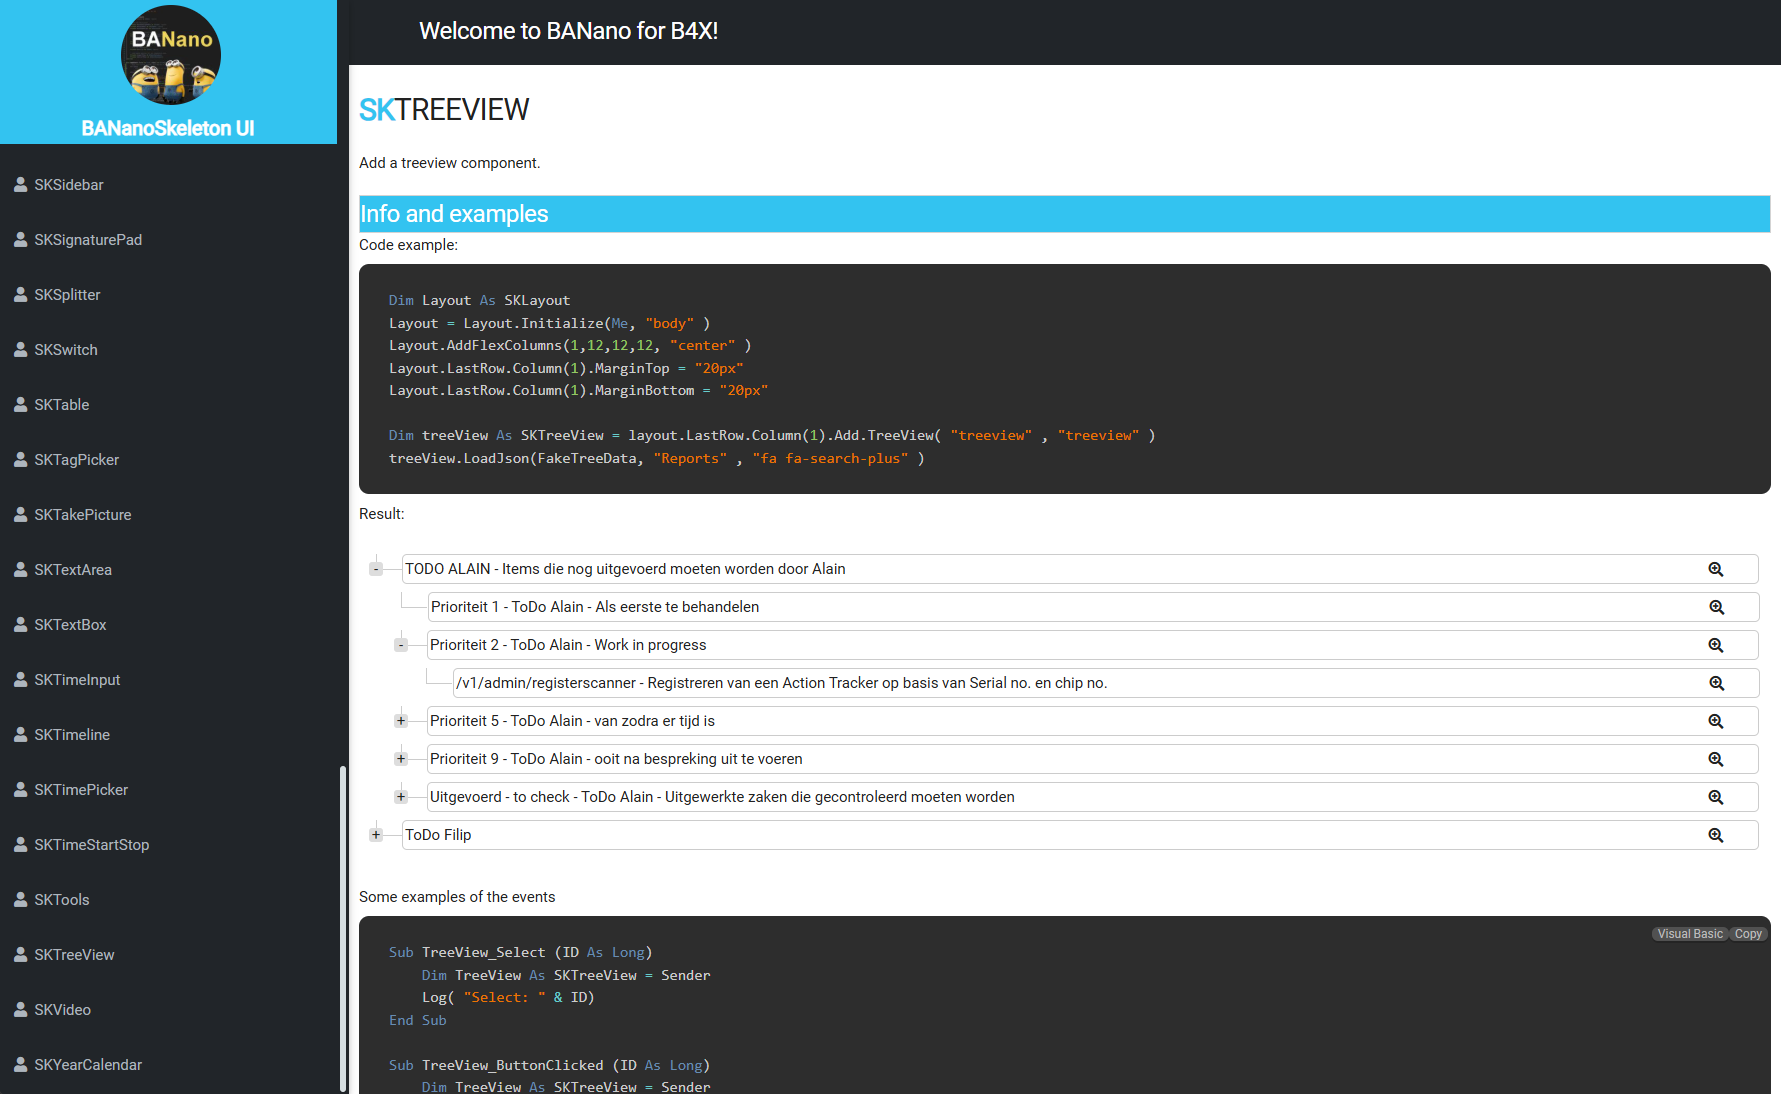The height and width of the screenshot is (1094, 1783).
Task: Expand the Prioriteit 5 tree node
Action: coord(401,721)
